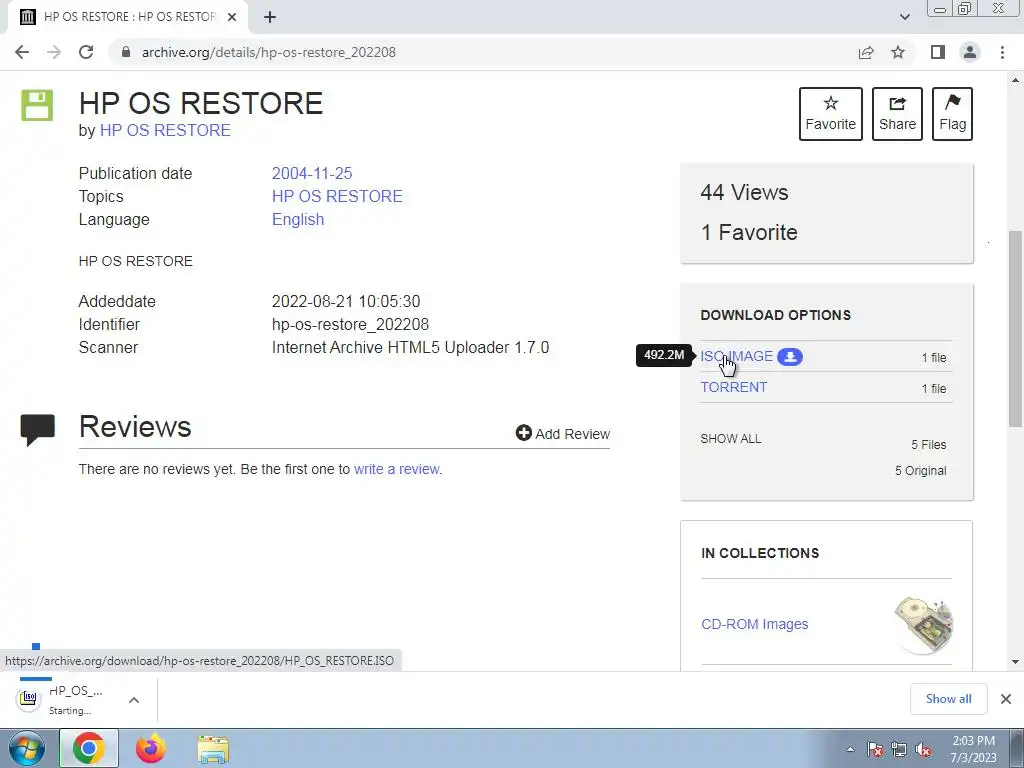Click the Action Center flag tray icon
Viewport: 1024px width, 768px height.
(x=875, y=749)
